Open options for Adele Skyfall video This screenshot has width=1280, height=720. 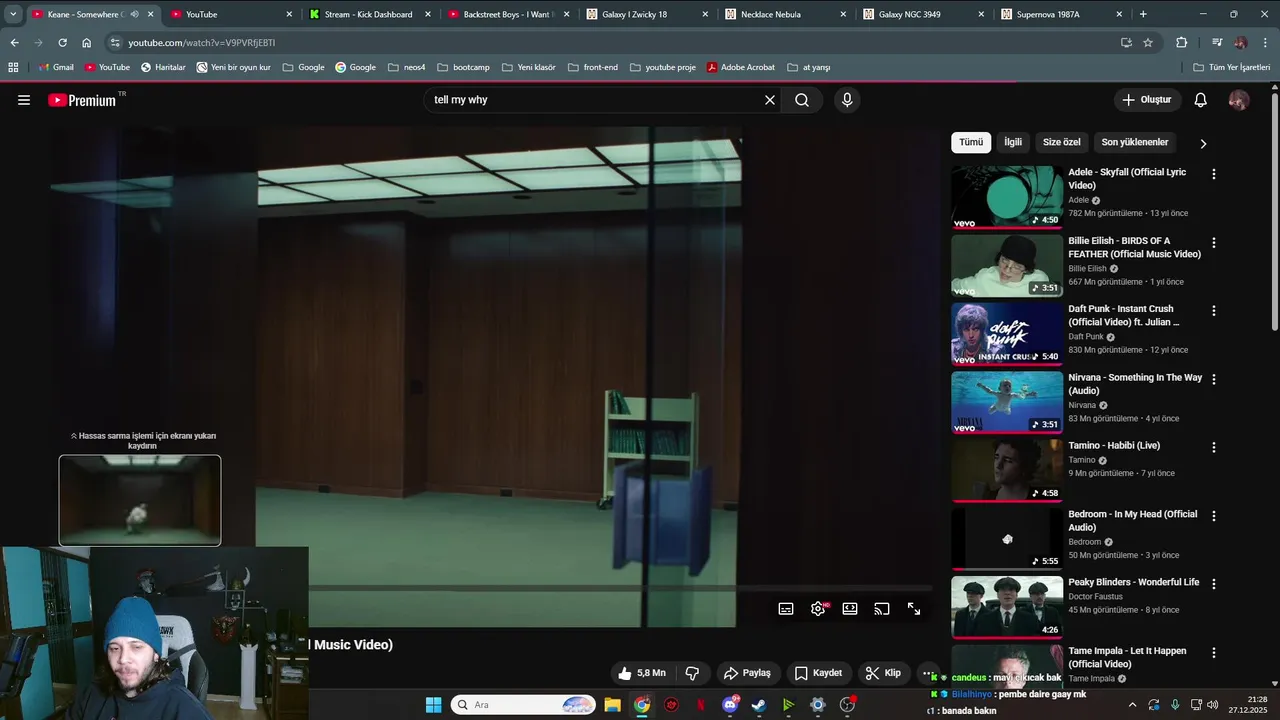[1214, 174]
